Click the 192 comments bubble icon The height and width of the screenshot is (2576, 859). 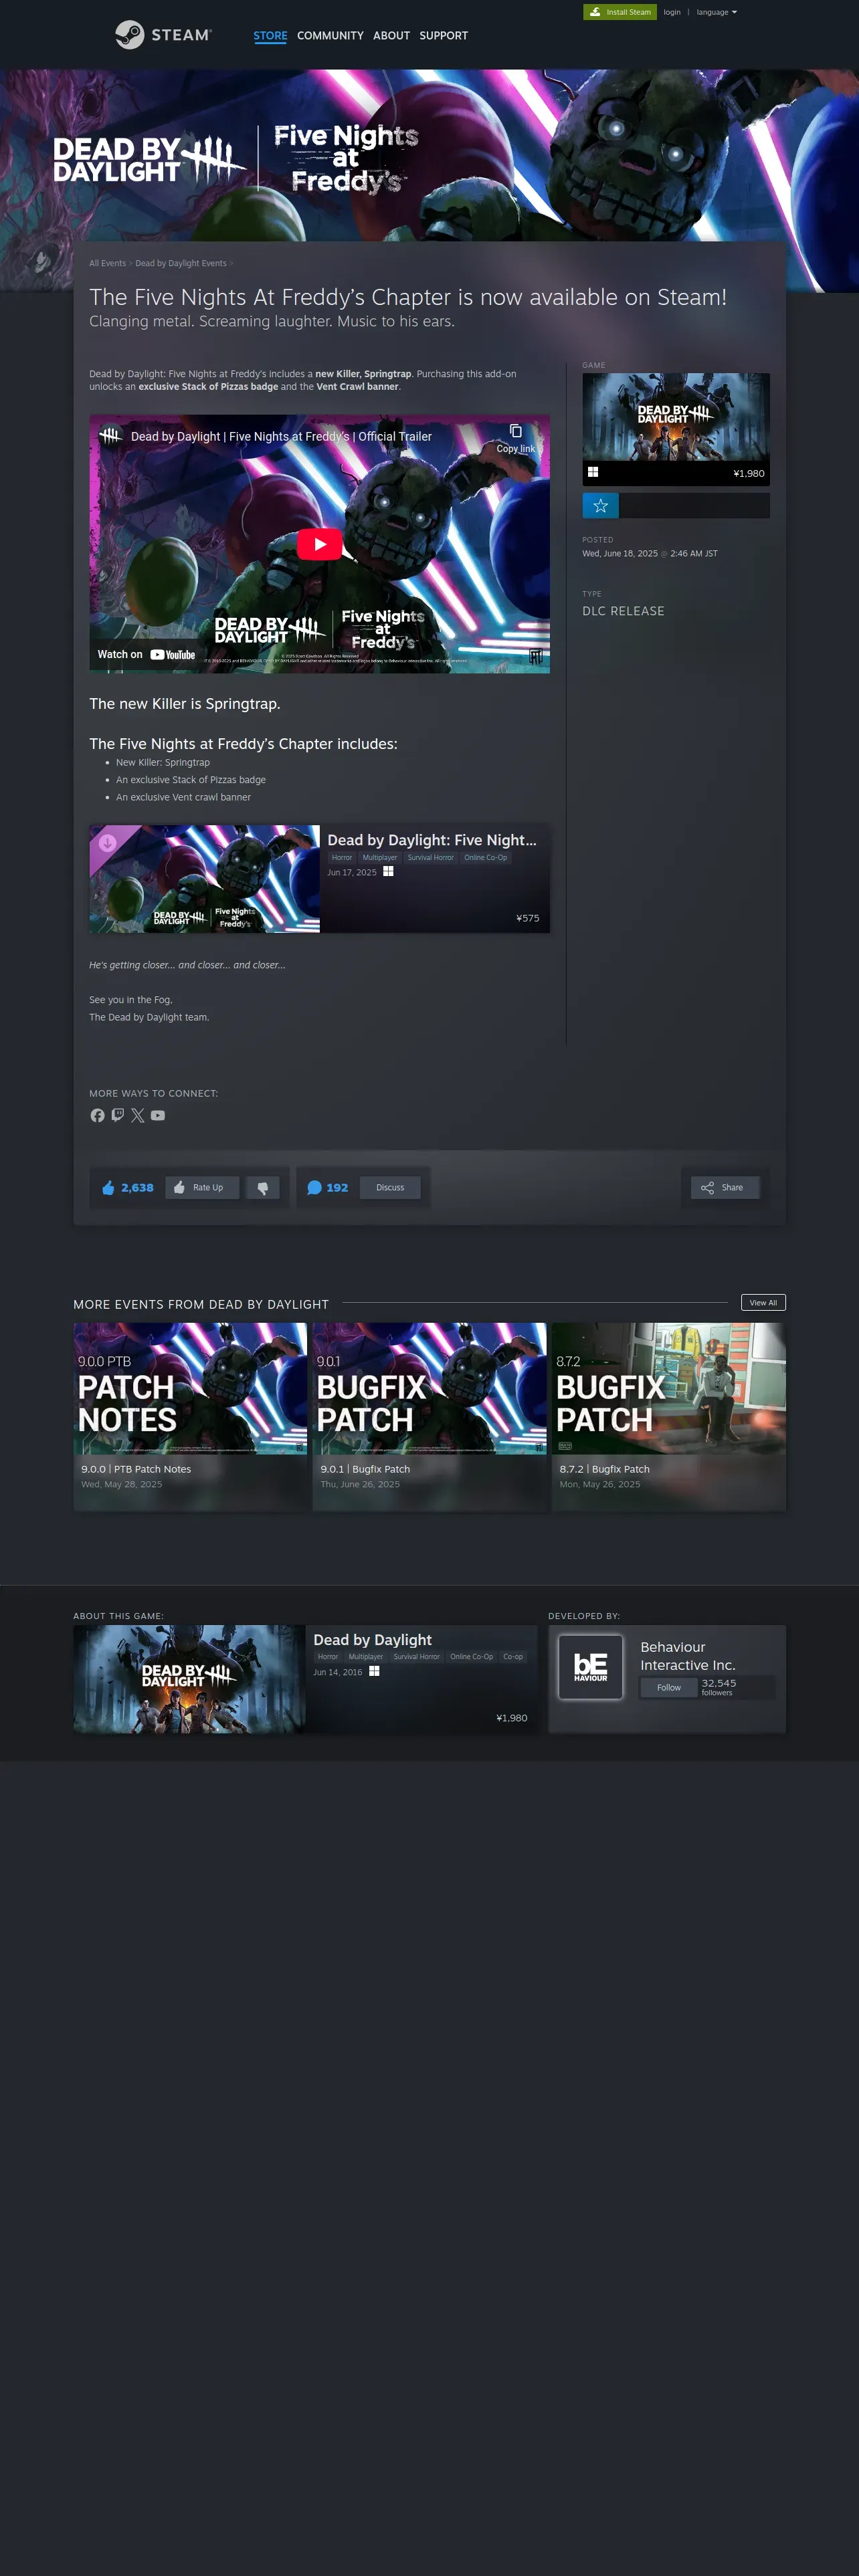tap(314, 1188)
